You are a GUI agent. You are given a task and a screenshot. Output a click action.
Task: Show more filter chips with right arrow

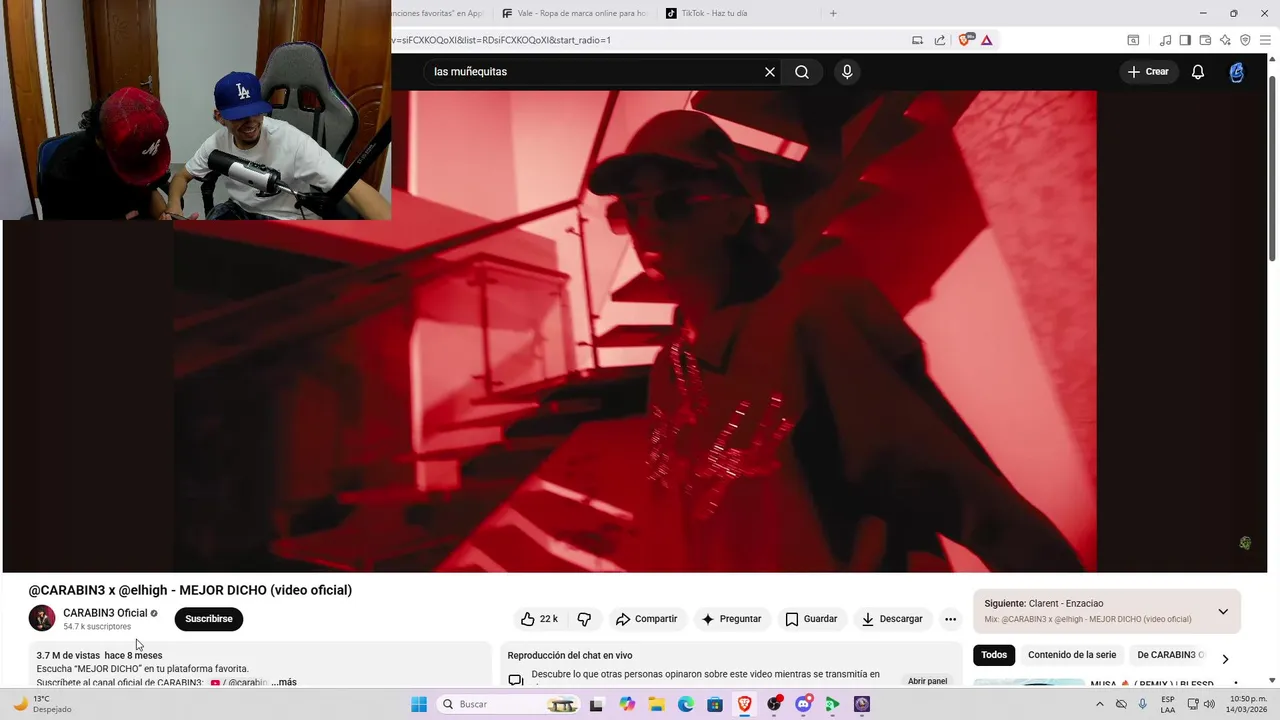[1225, 659]
